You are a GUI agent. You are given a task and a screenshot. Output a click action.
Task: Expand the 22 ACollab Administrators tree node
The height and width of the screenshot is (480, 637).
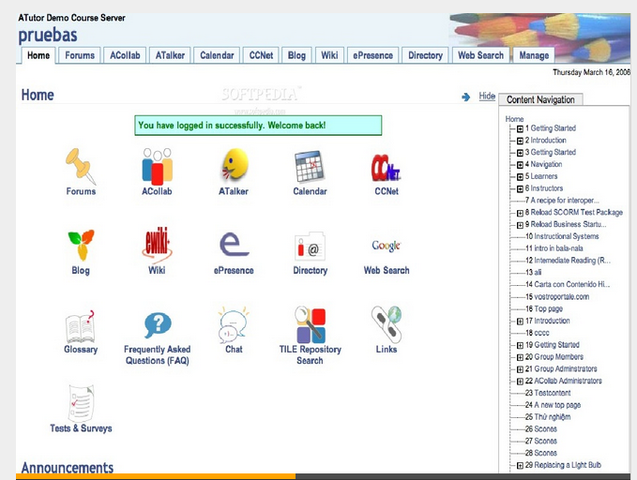pos(520,382)
